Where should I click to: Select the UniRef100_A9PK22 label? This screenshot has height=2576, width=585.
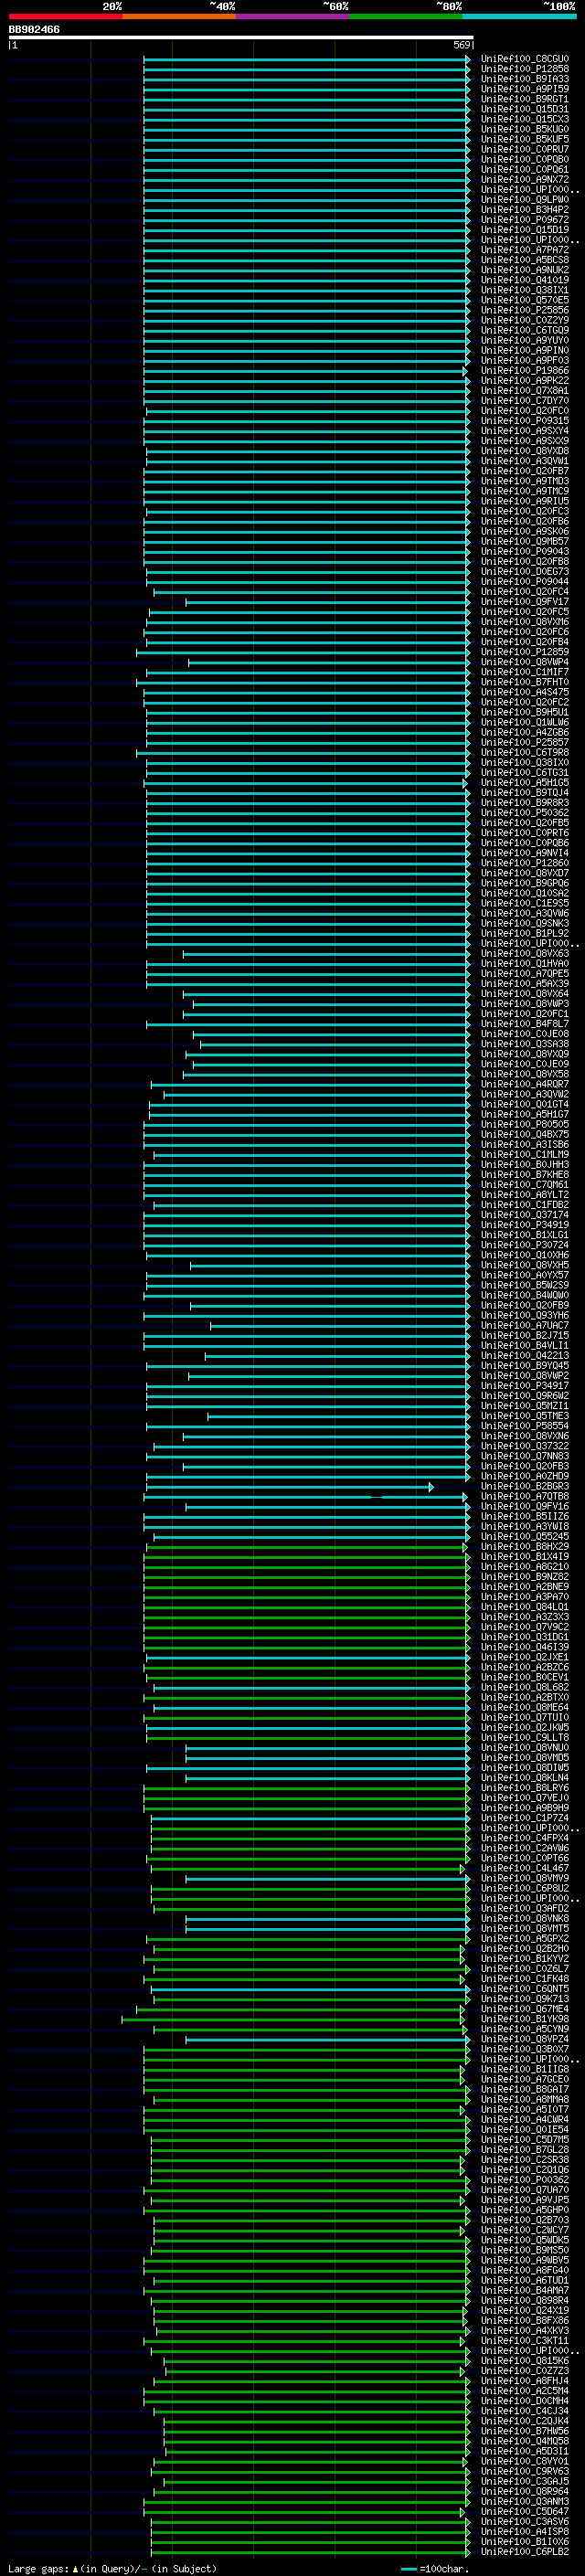tap(524, 380)
